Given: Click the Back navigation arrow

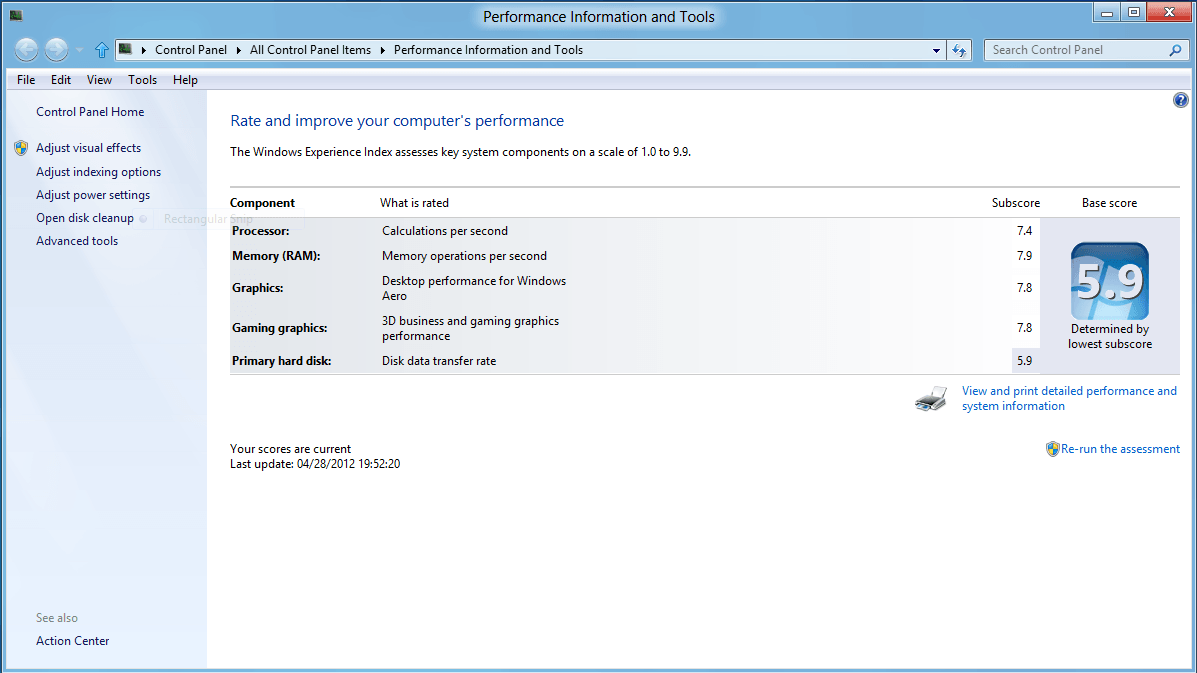Looking at the screenshot, I should click(x=26, y=50).
